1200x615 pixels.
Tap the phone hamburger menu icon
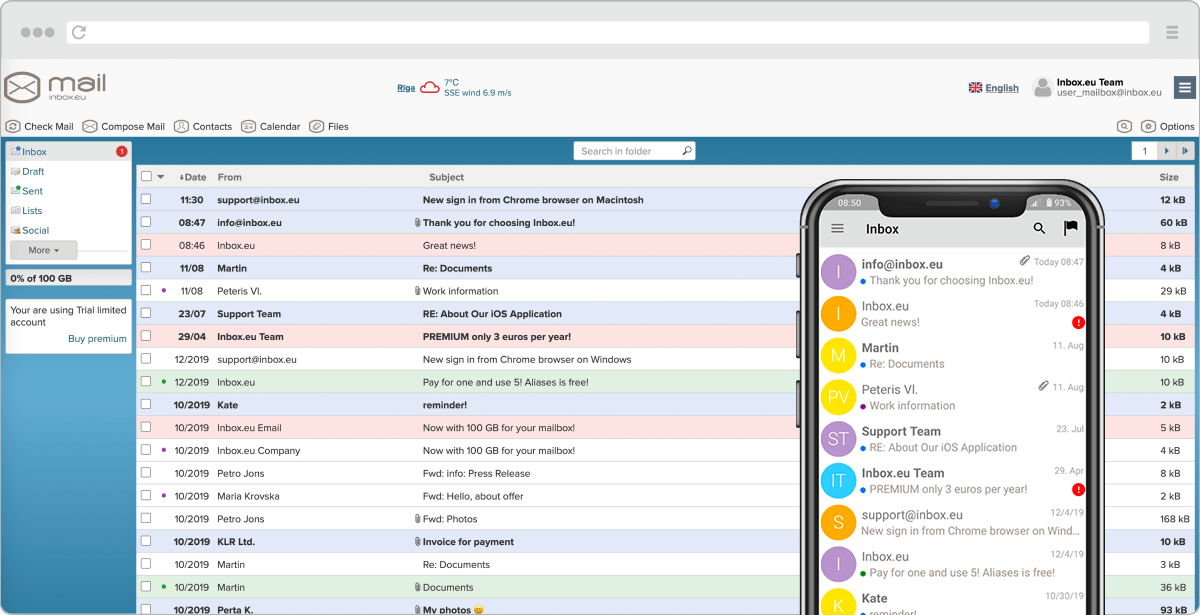pyautogui.click(x=838, y=229)
